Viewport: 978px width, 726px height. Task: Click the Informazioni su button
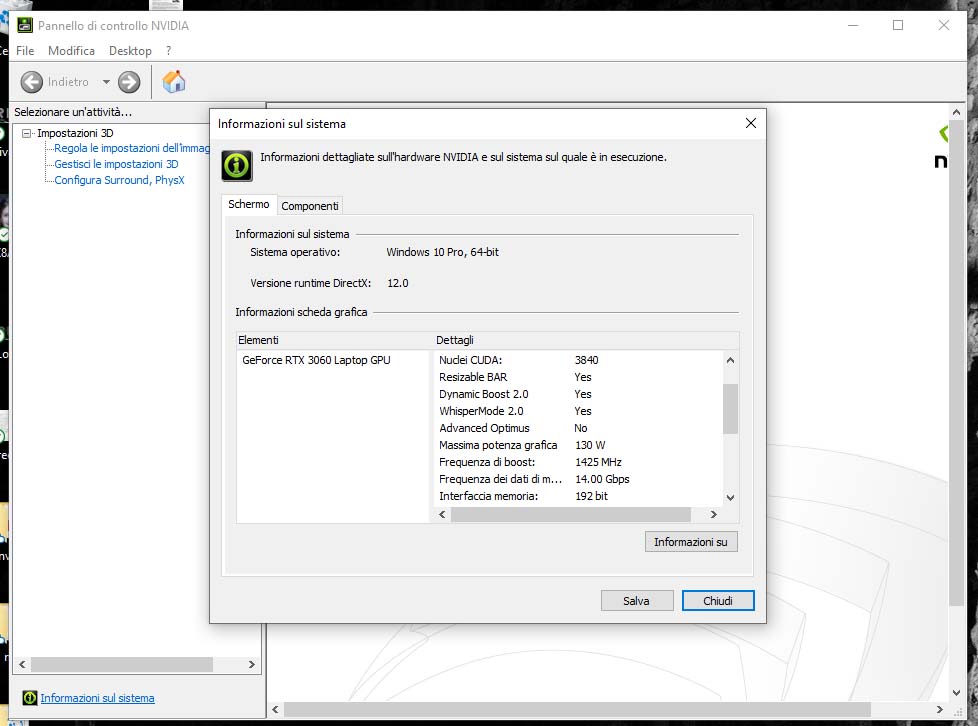tap(690, 541)
